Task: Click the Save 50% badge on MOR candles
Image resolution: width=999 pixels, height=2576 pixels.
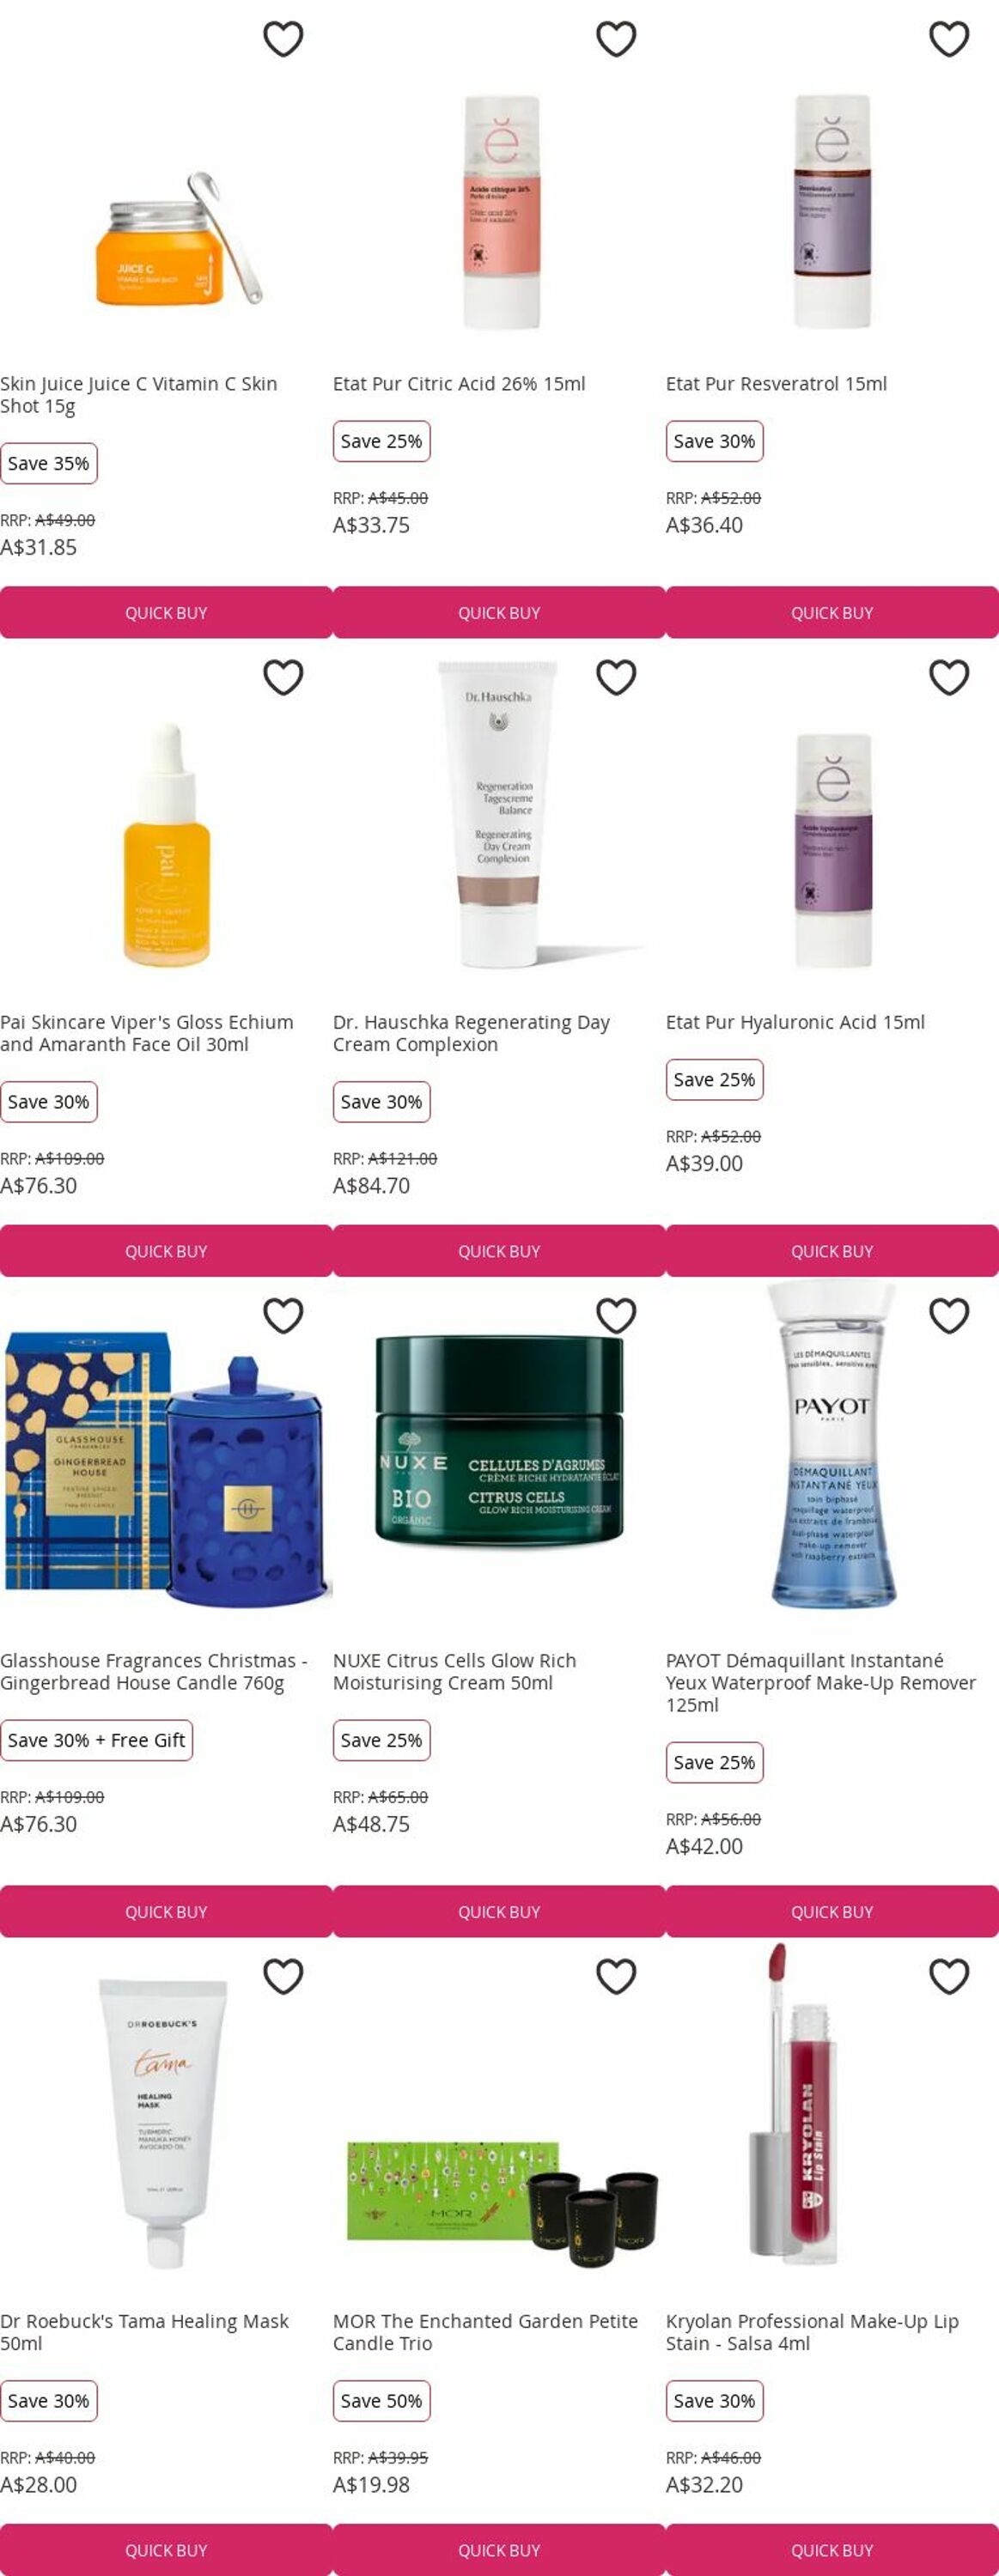Action: pyautogui.click(x=381, y=2400)
